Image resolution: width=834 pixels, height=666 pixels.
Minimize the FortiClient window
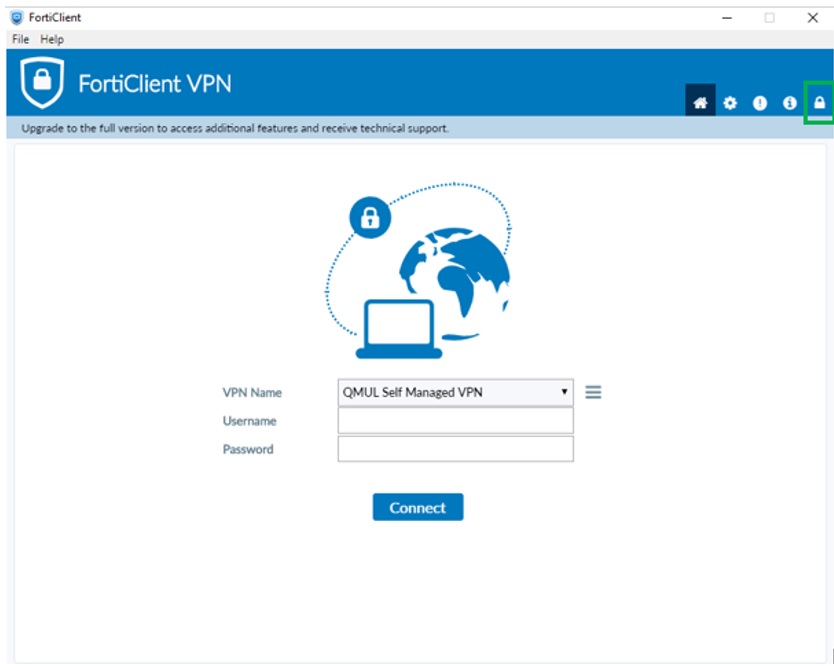pyautogui.click(x=727, y=18)
